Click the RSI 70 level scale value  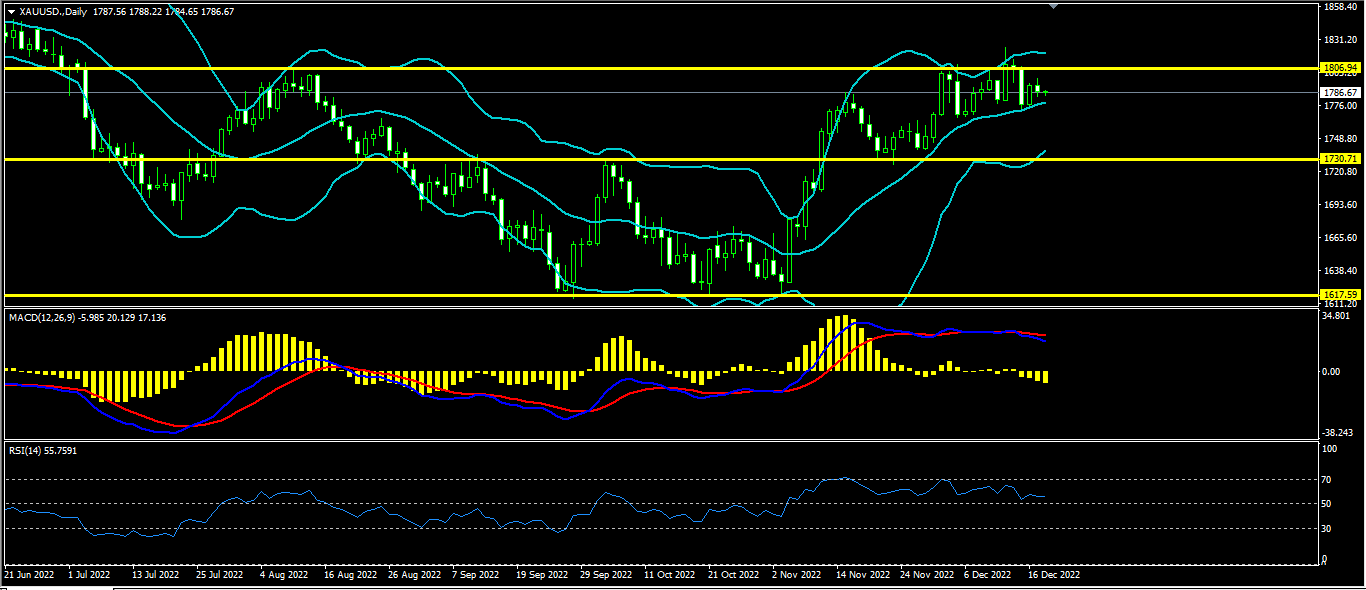1327,480
